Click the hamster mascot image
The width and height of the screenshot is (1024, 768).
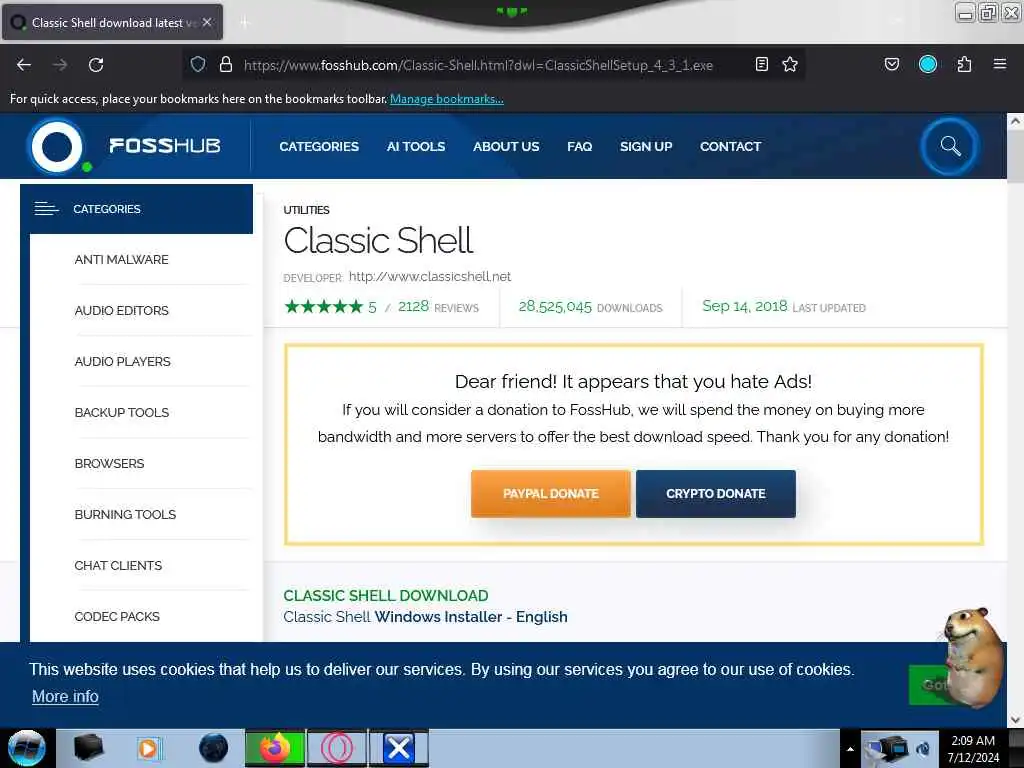(x=973, y=656)
